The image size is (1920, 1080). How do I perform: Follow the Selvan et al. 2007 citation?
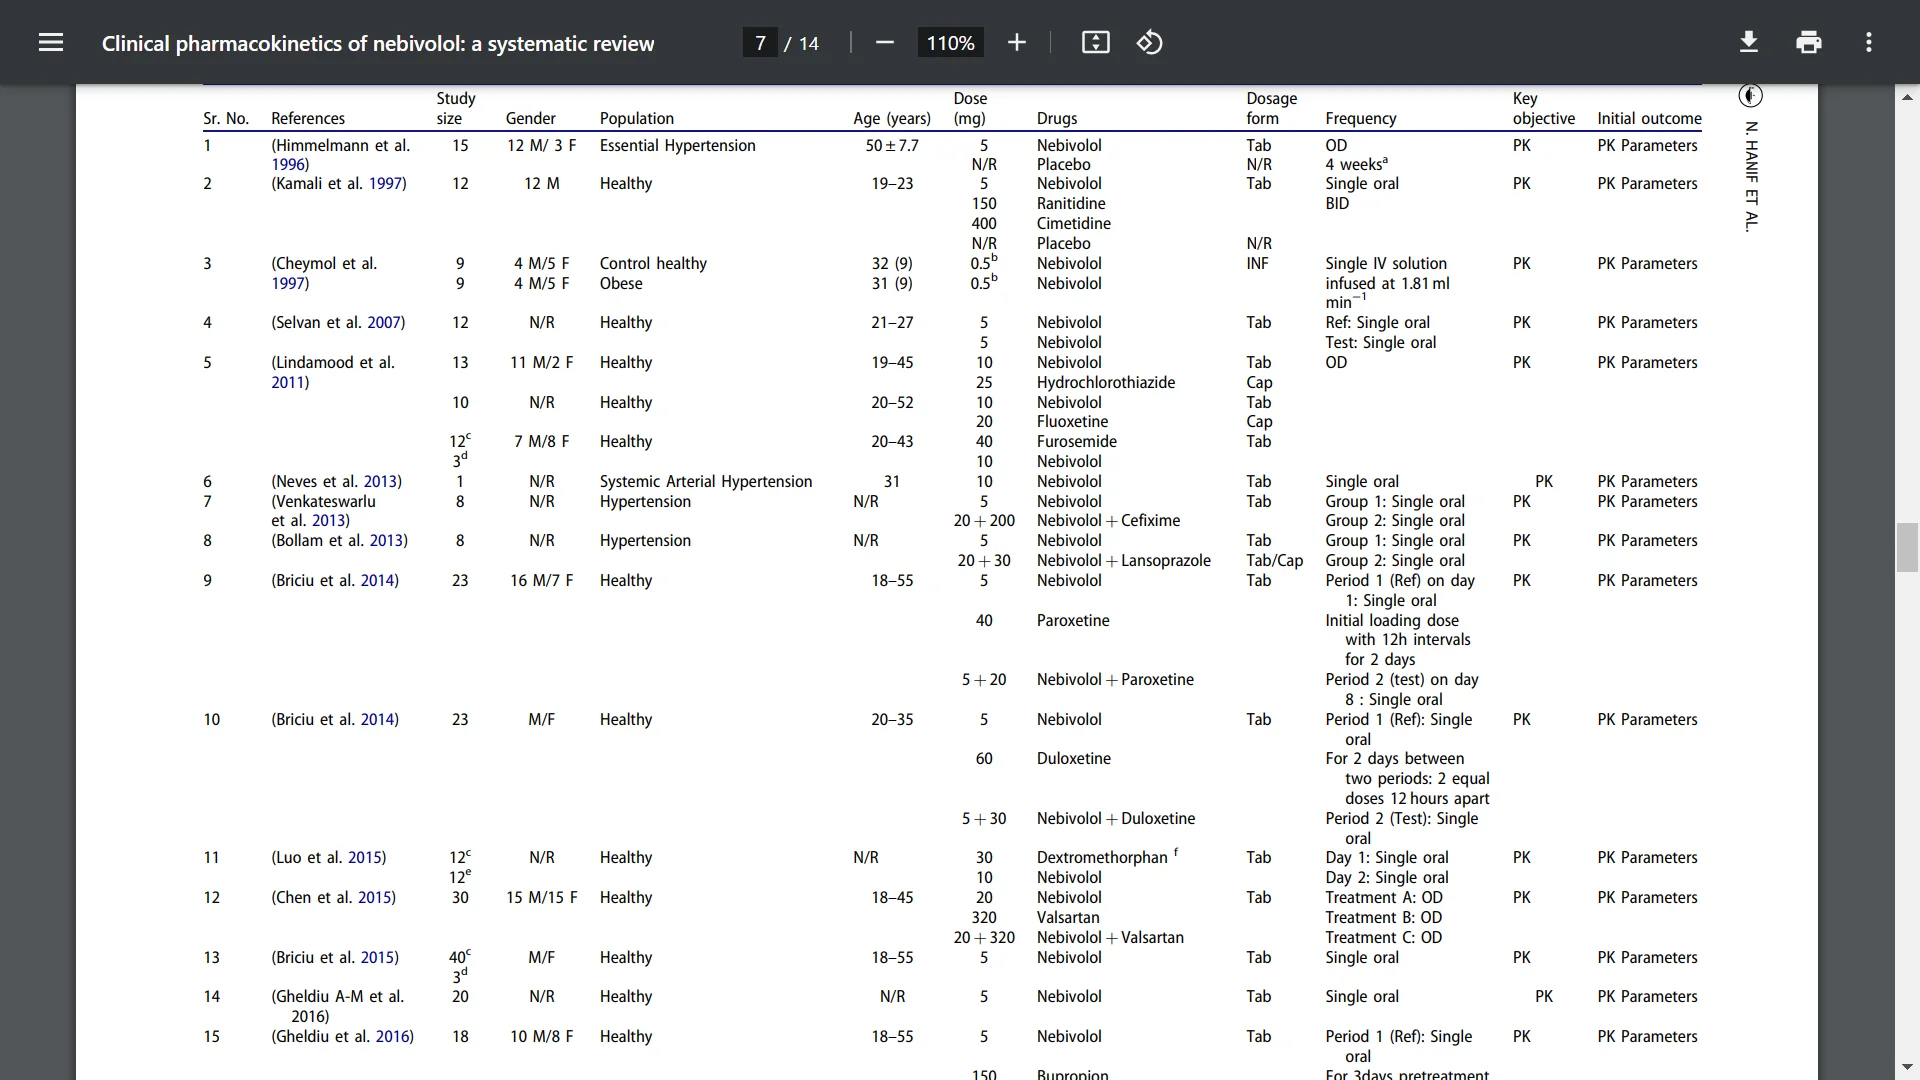coord(385,323)
